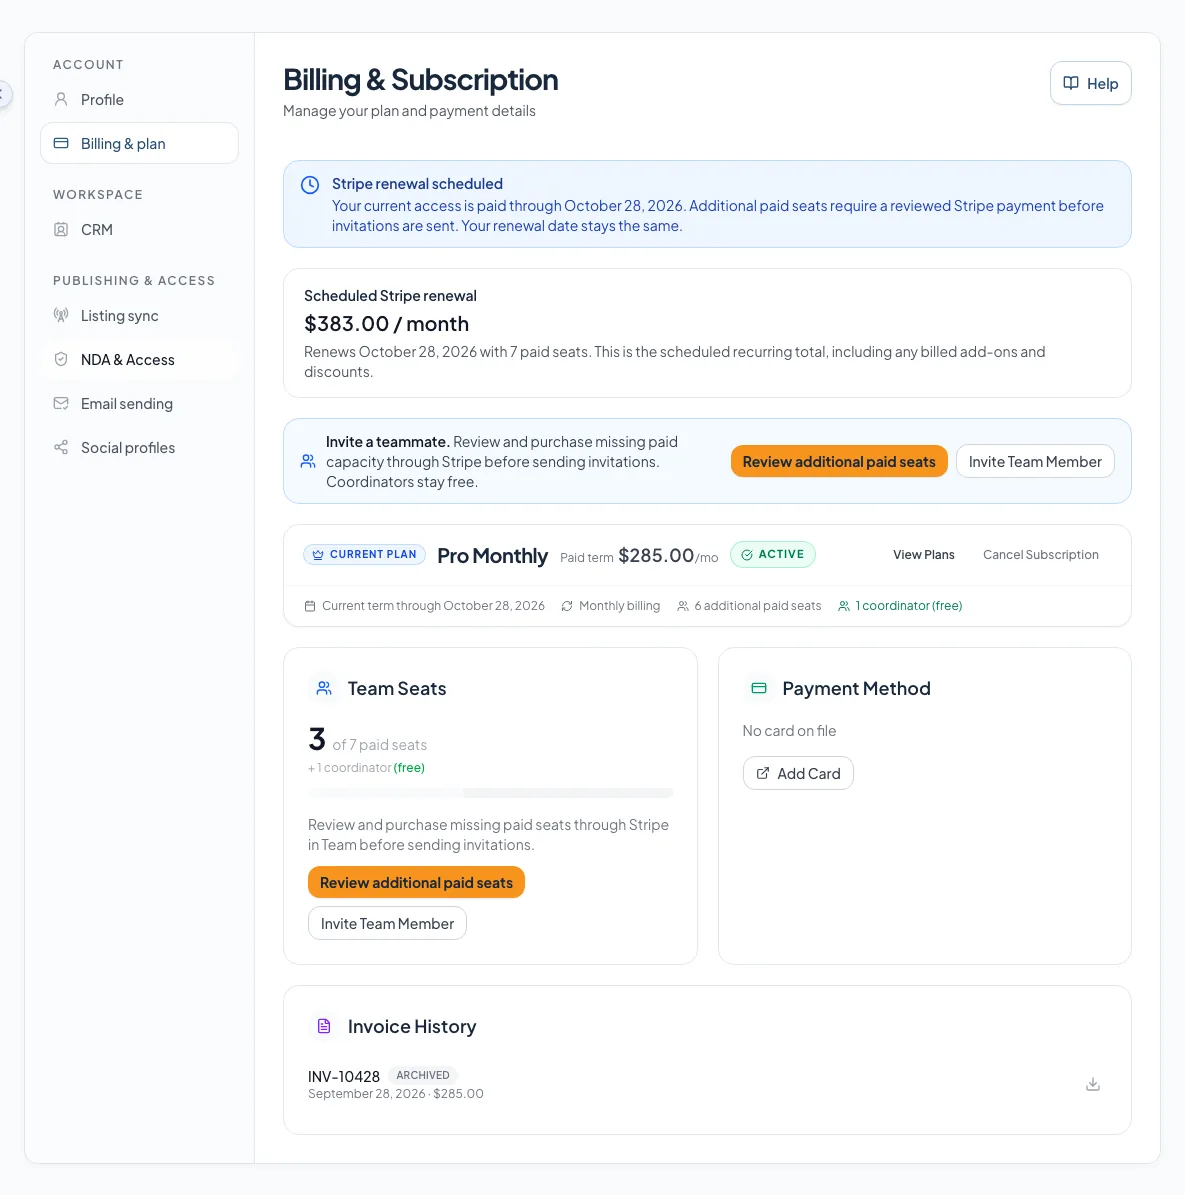
Task: Click the Social profiles share icon
Action: [x=61, y=447]
